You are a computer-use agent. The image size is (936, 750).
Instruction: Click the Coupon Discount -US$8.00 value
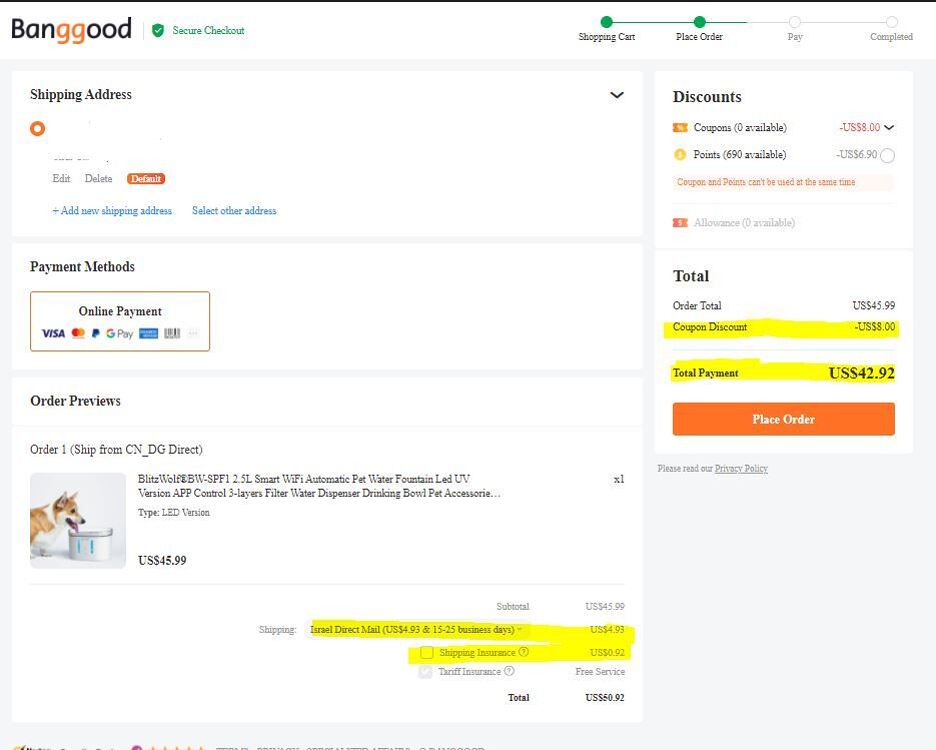[875, 327]
